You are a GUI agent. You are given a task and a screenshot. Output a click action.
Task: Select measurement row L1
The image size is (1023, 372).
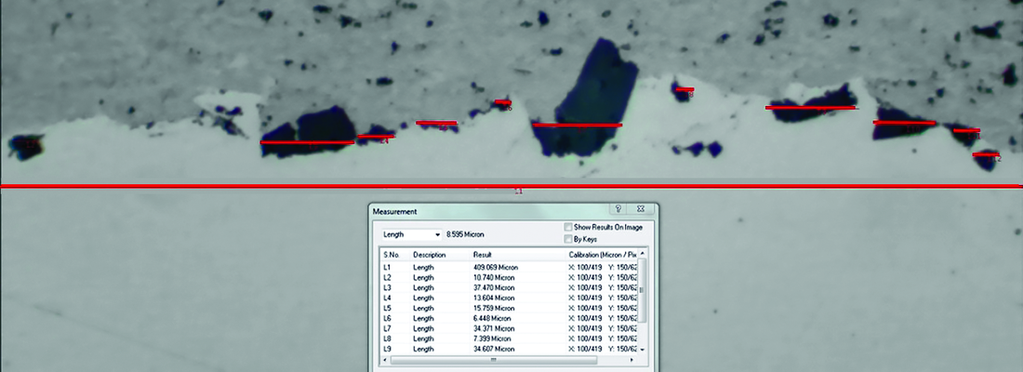(x=510, y=268)
